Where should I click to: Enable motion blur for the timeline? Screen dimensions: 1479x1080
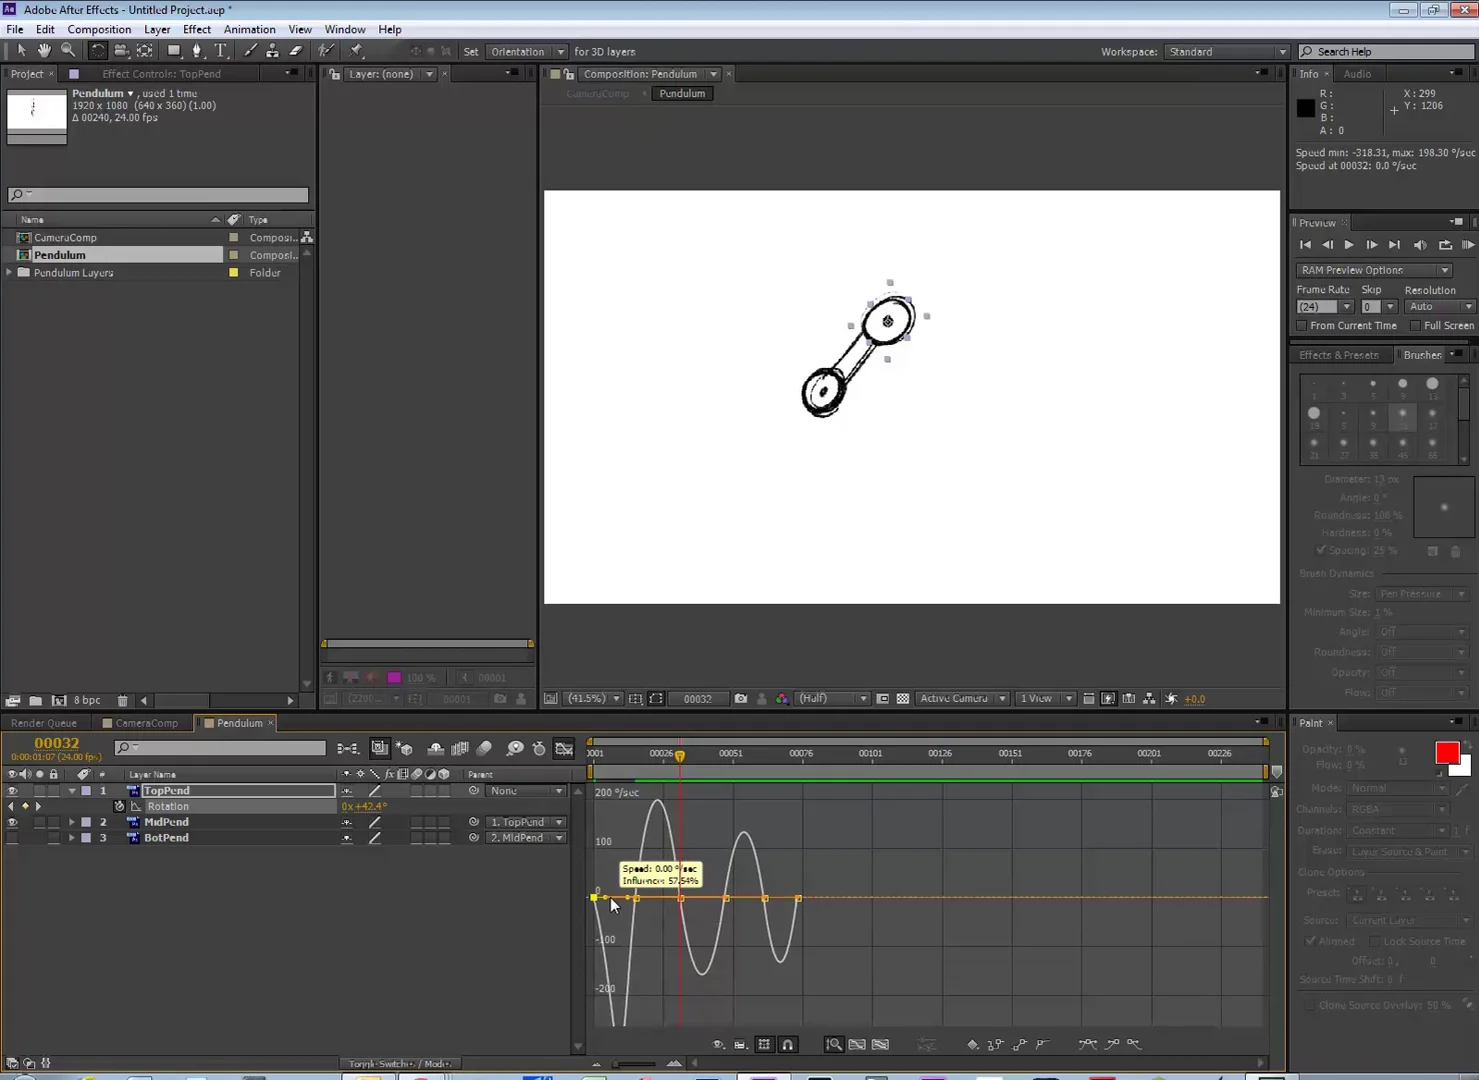pos(485,748)
